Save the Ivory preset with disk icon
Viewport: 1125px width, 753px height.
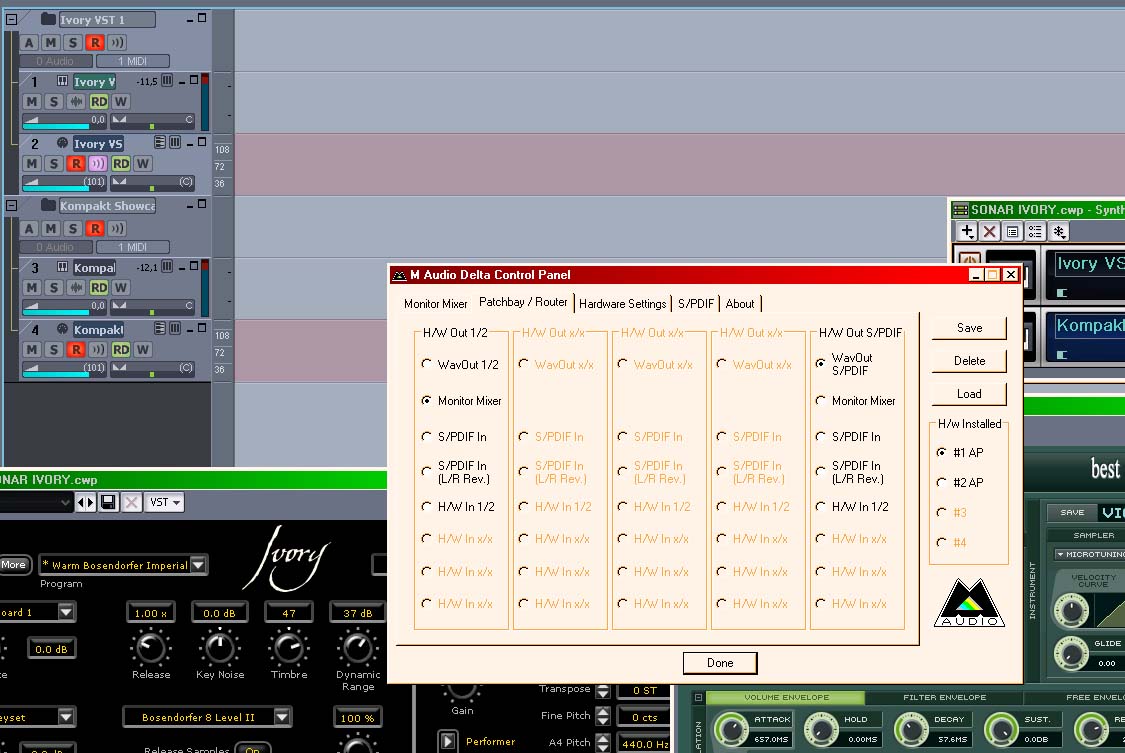[108, 502]
